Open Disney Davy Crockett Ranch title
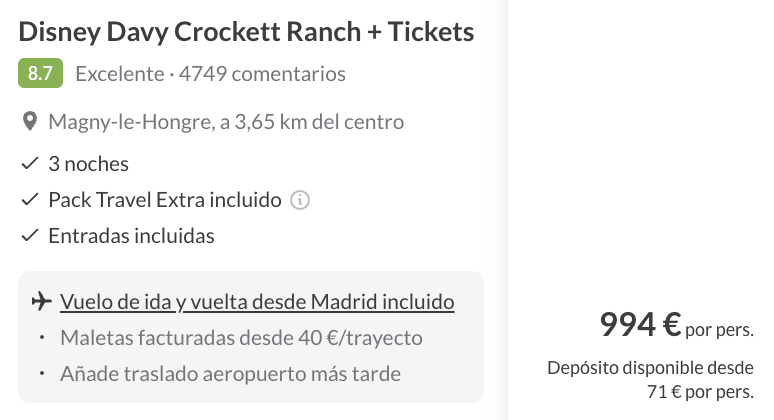This screenshot has height=420, width=774. pos(246,32)
